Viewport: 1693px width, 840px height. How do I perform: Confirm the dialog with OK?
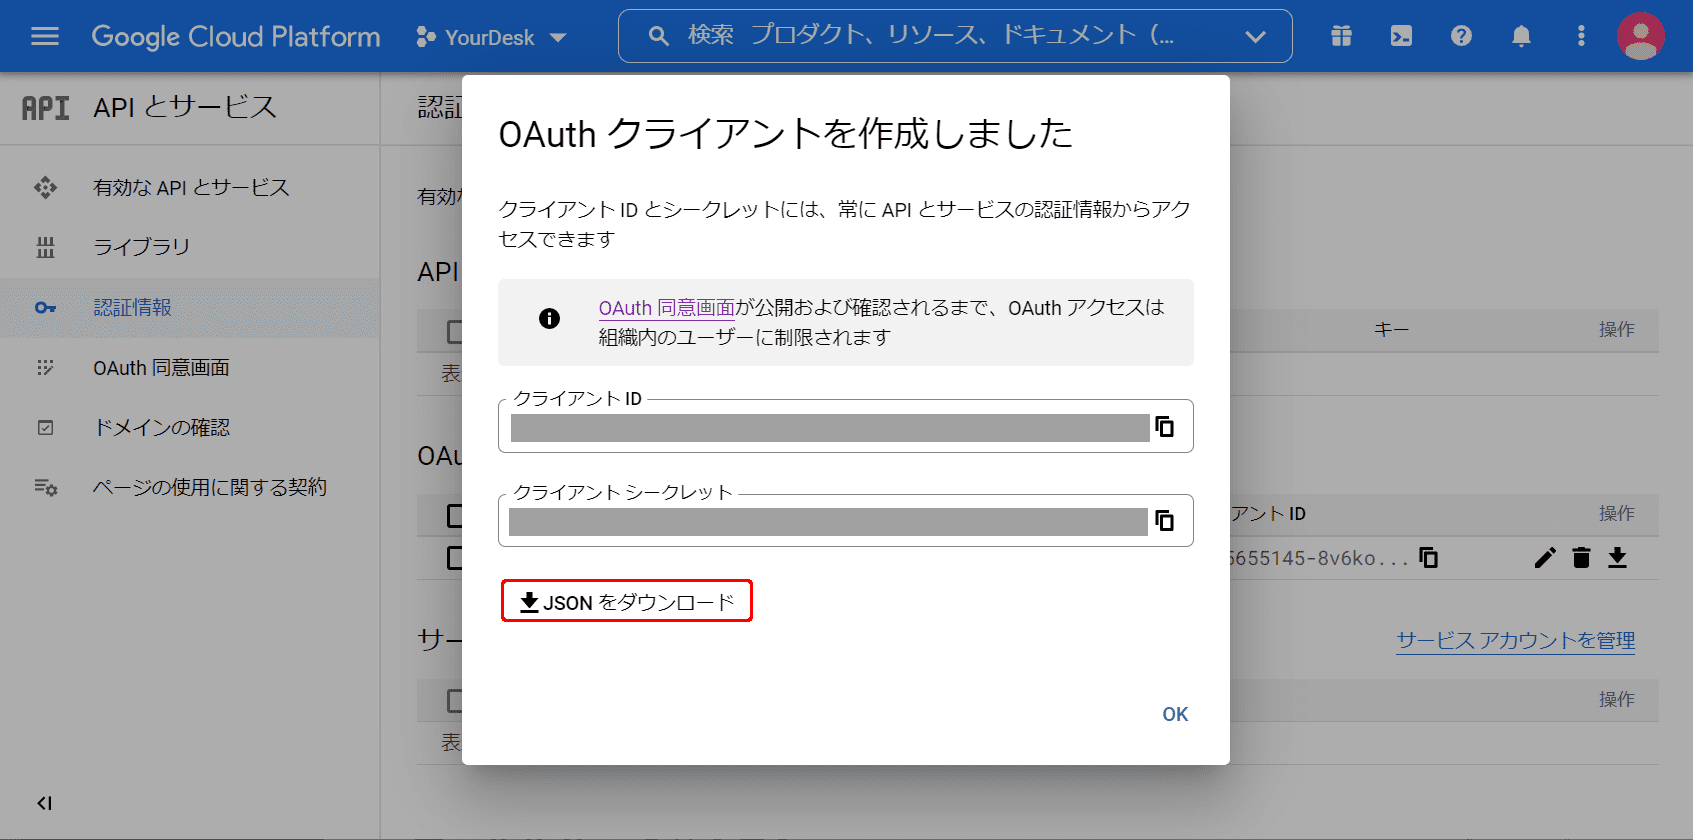tap(1175, 714)
